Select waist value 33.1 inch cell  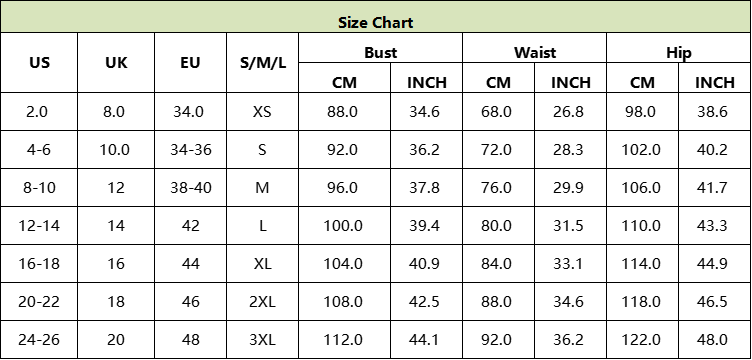[x=570, y=263]
